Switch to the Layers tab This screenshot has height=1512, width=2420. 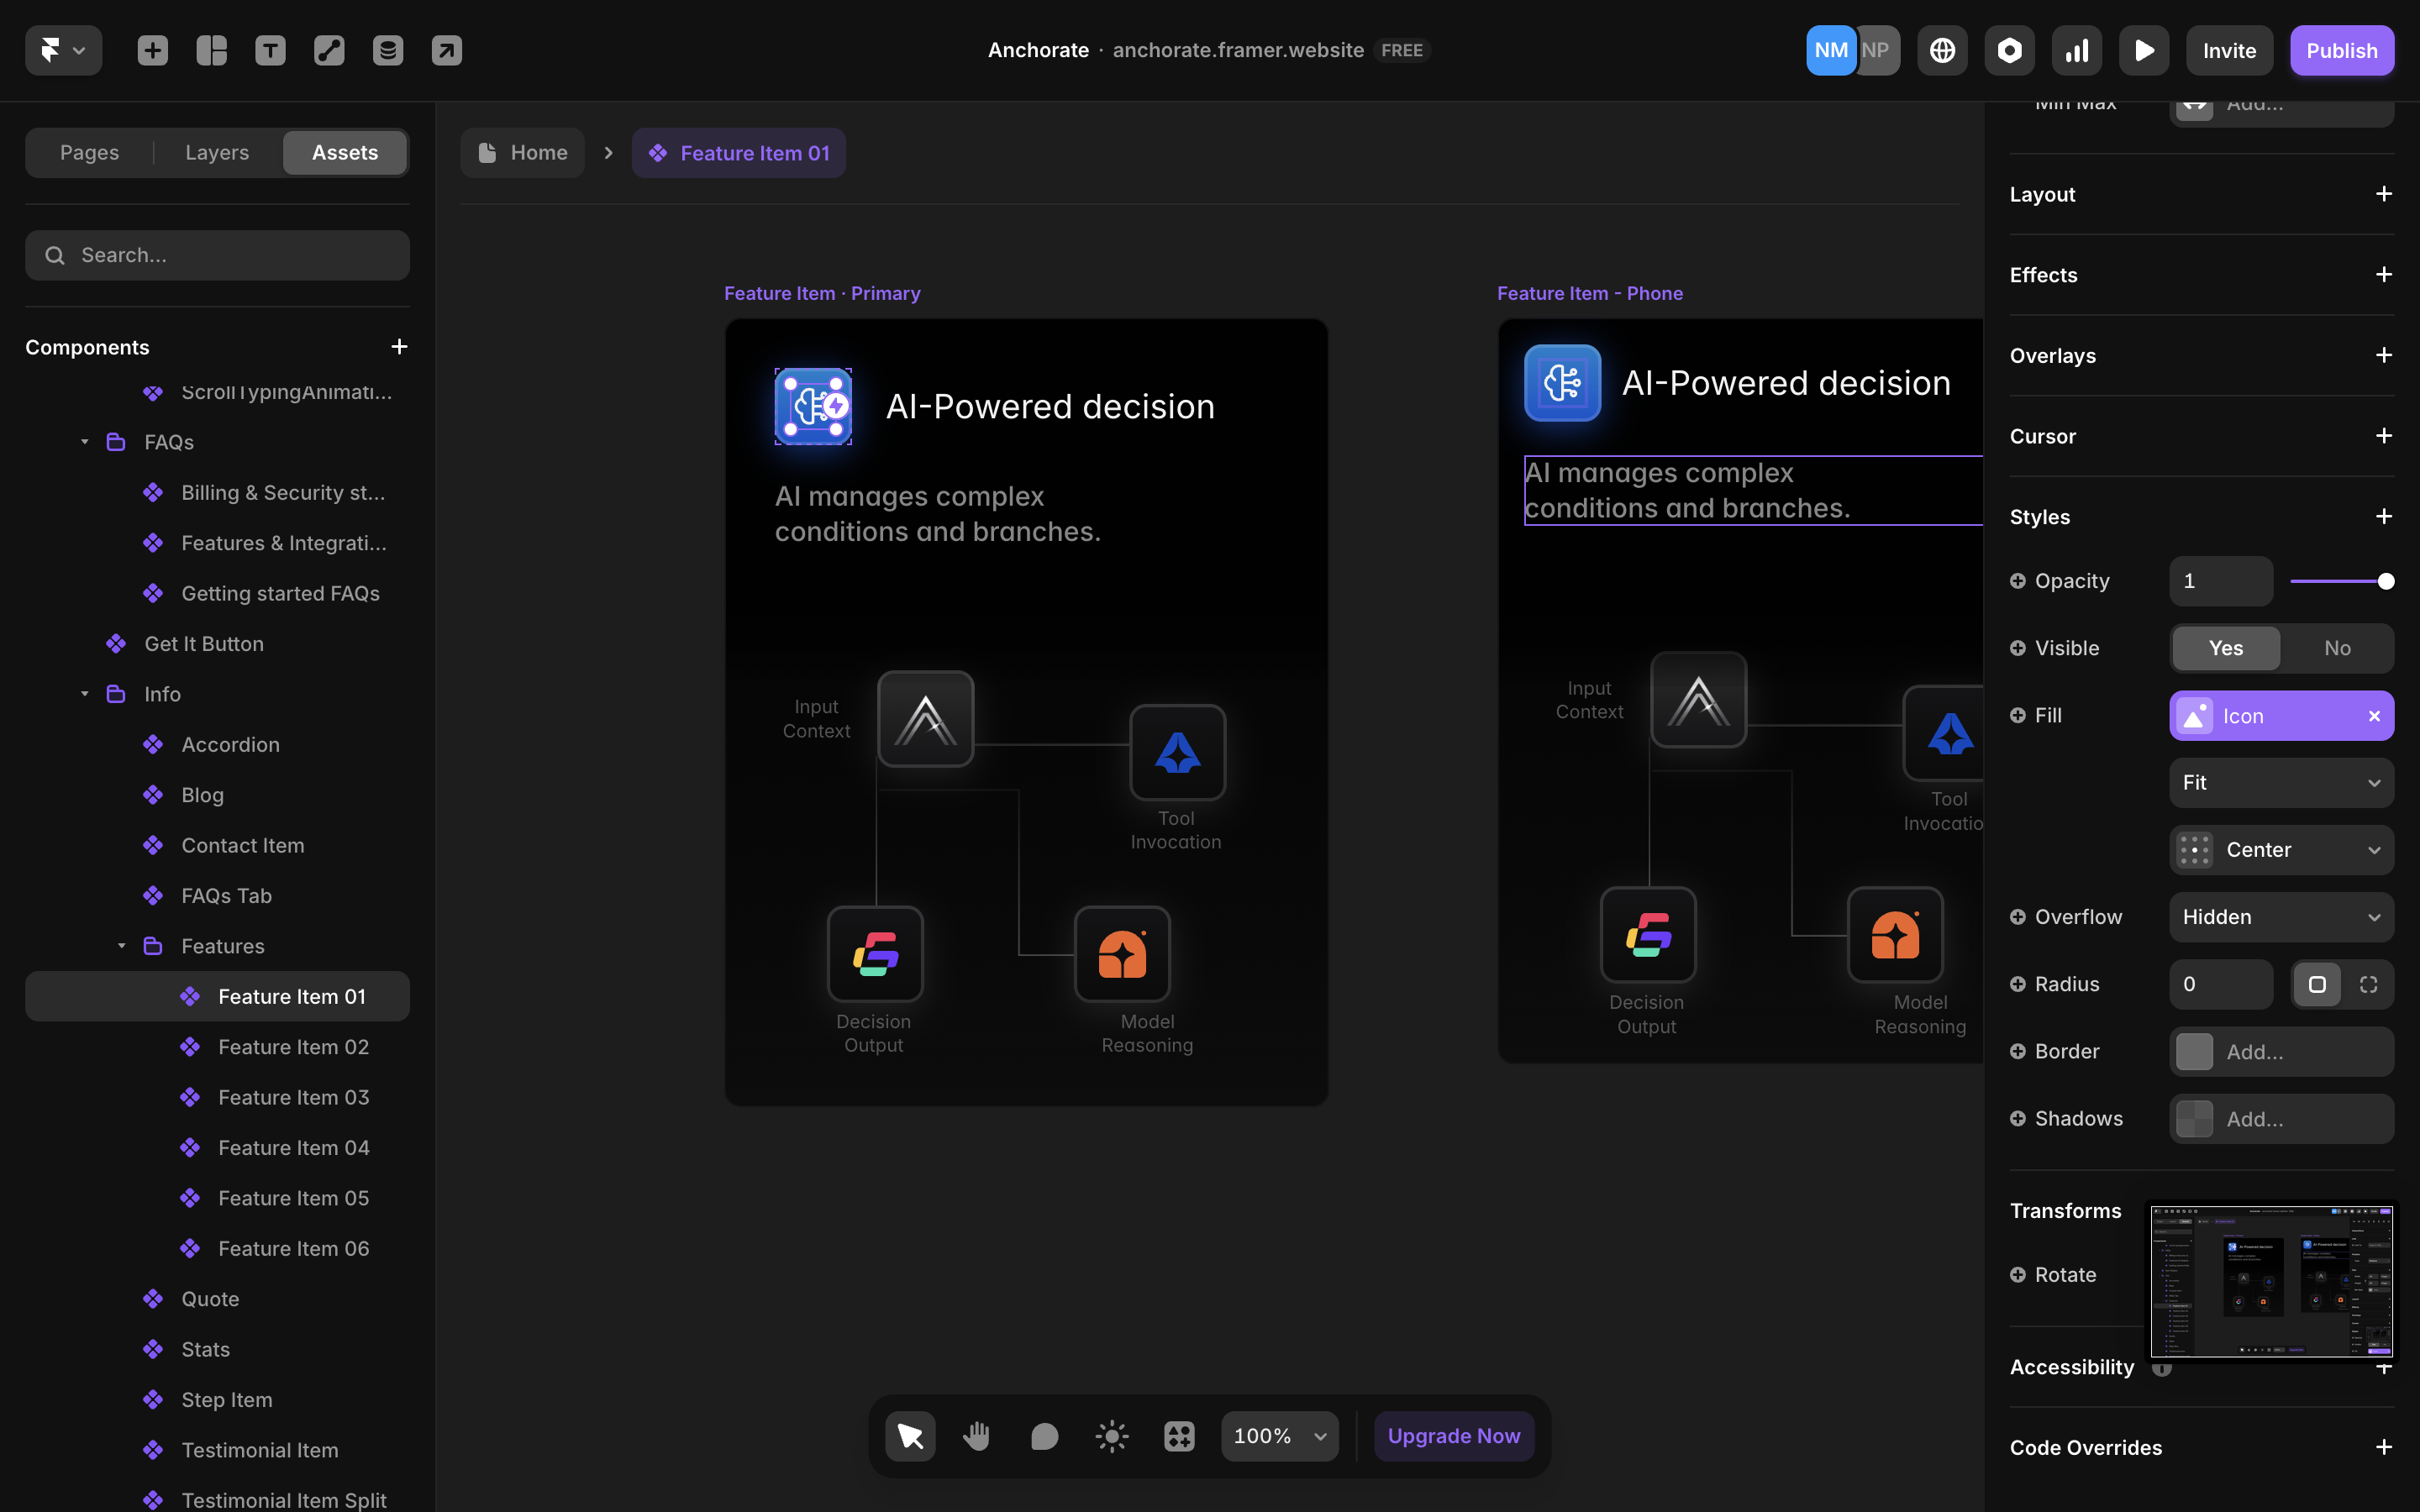[x=217, y=153]
